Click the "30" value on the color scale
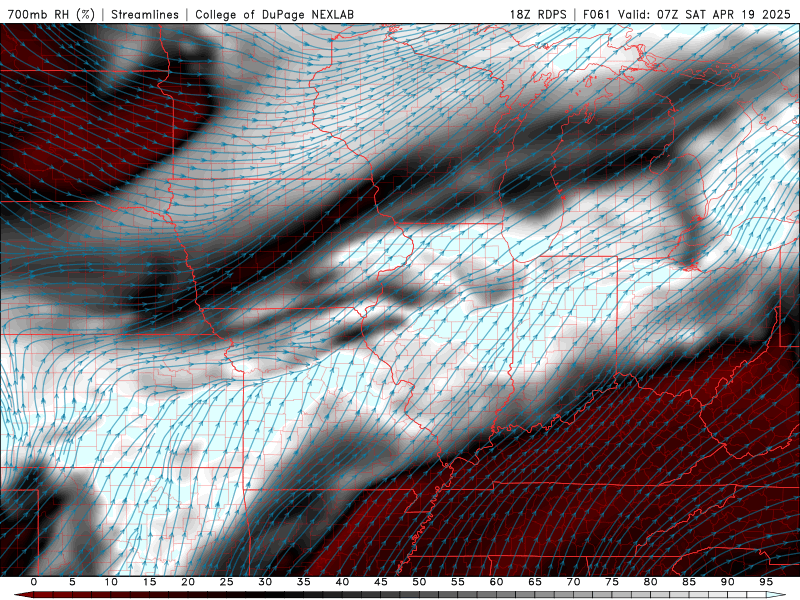 coord(265,582)
